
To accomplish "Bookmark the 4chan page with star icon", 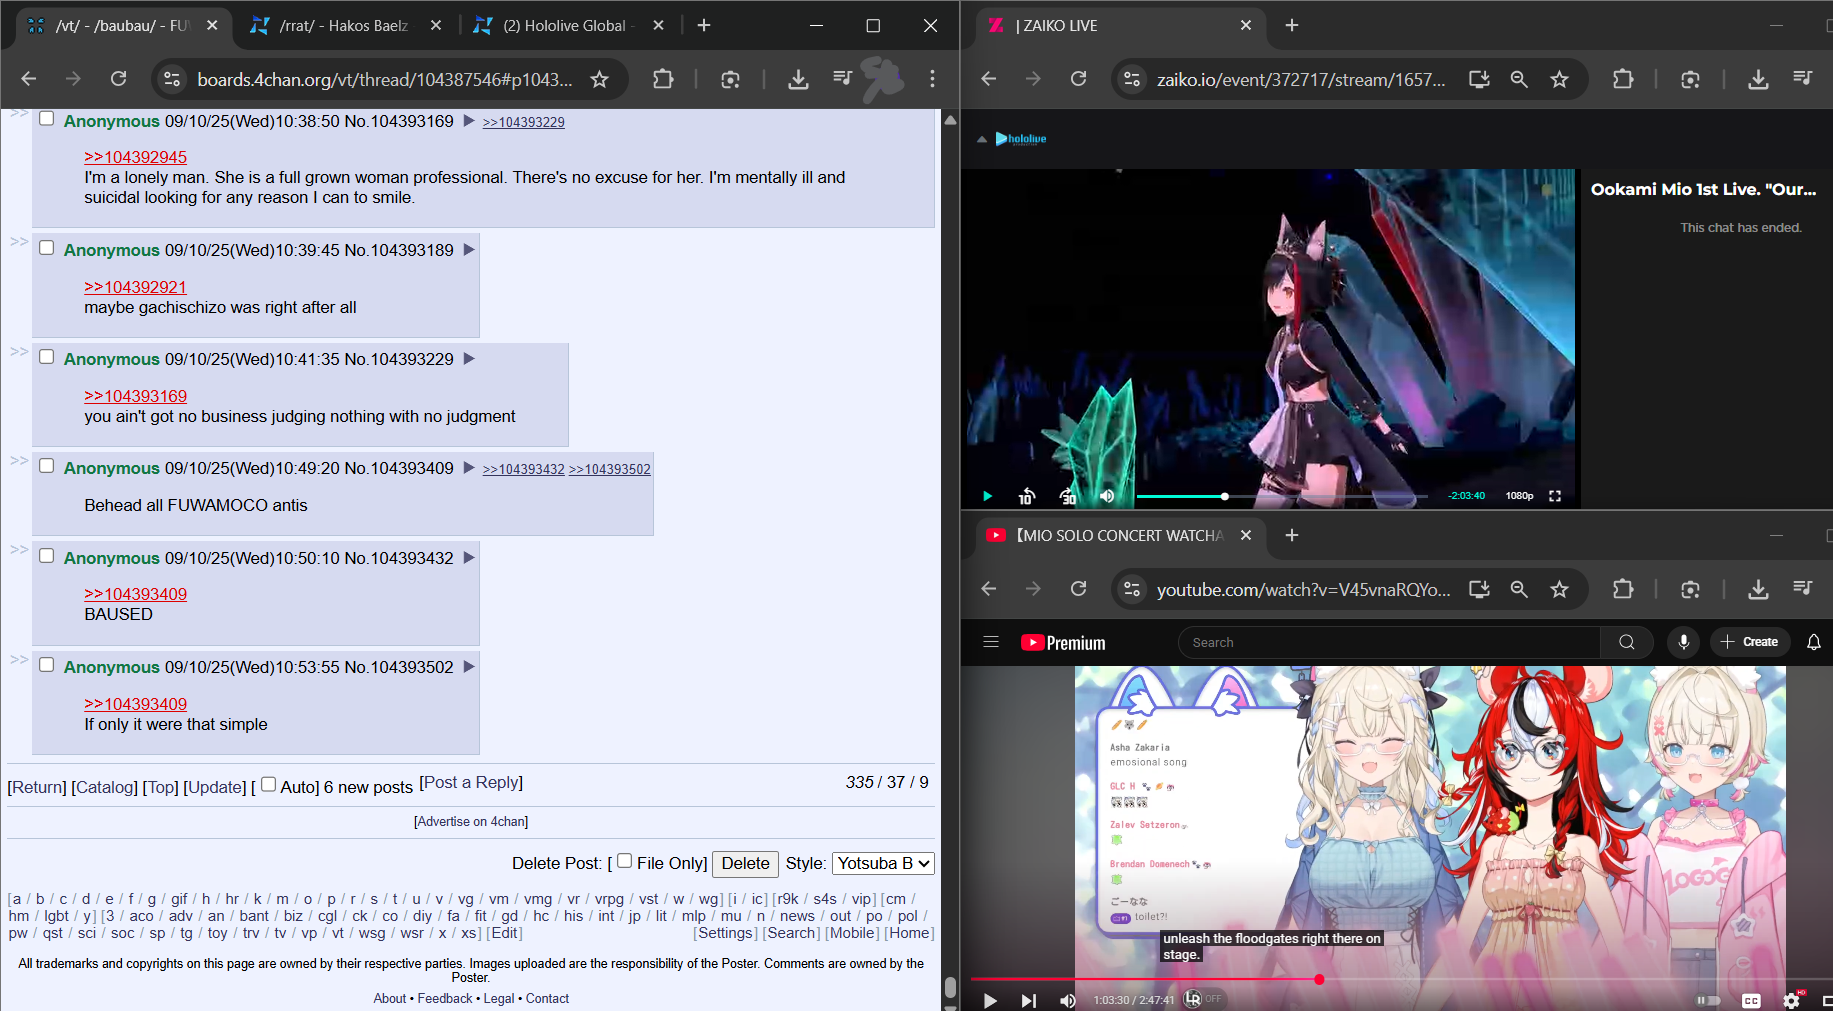I will click(599, 80).
